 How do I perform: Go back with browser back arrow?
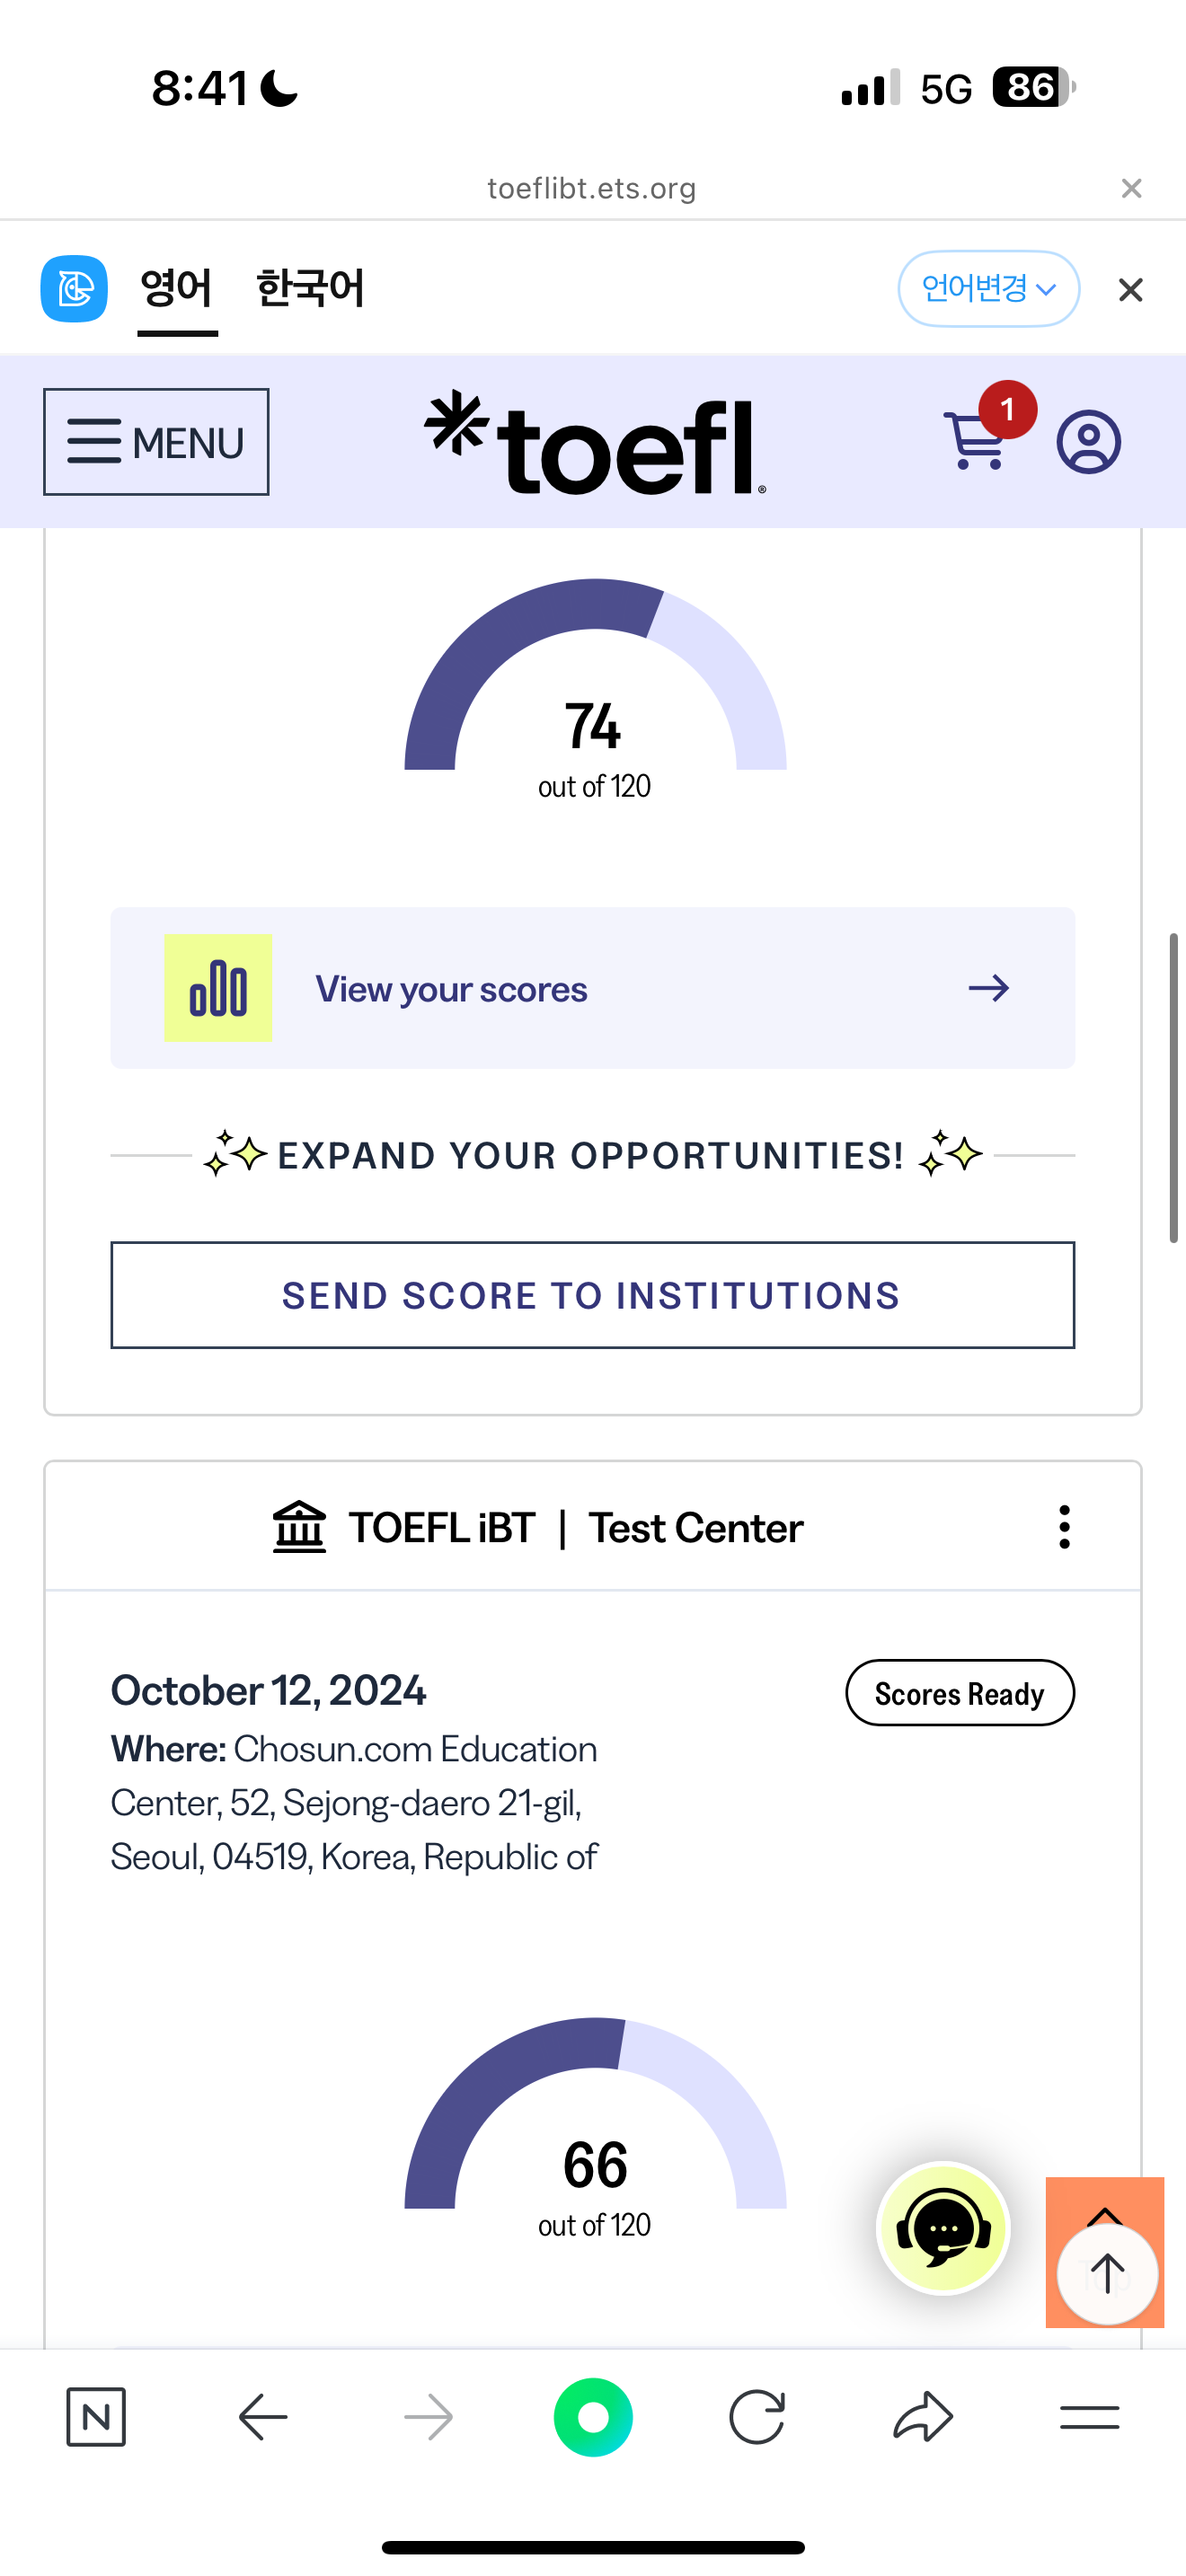(x=263, y=2417)
